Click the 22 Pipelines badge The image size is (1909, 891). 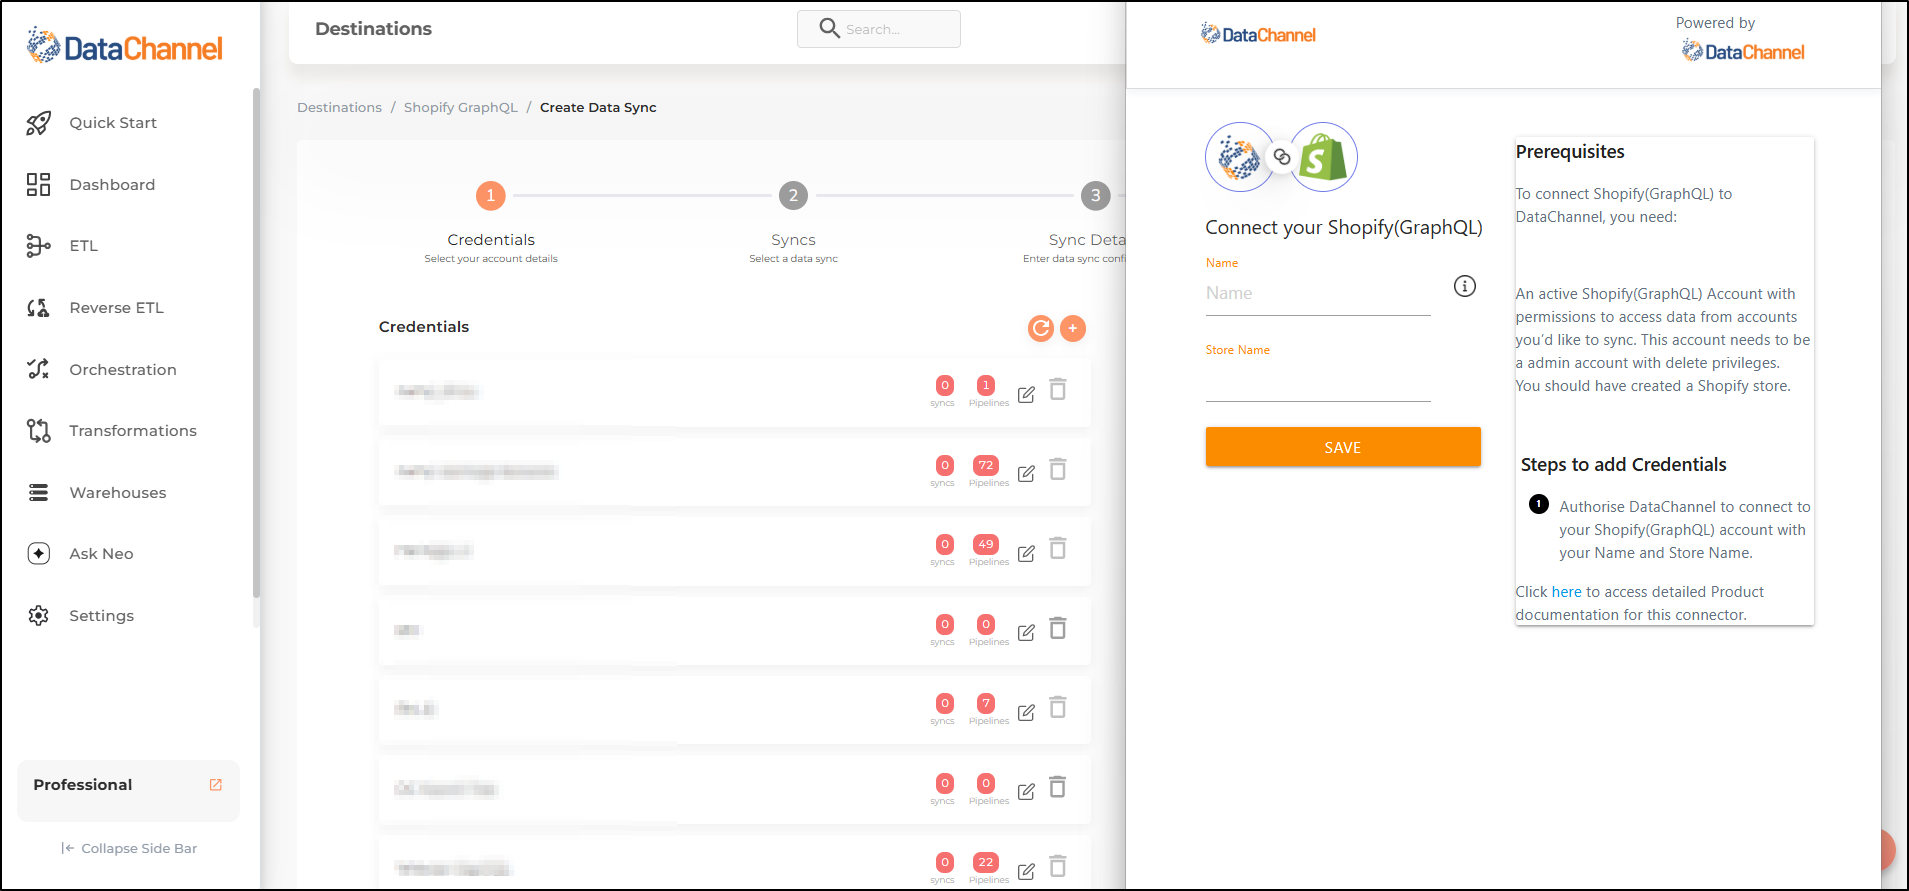986,862
